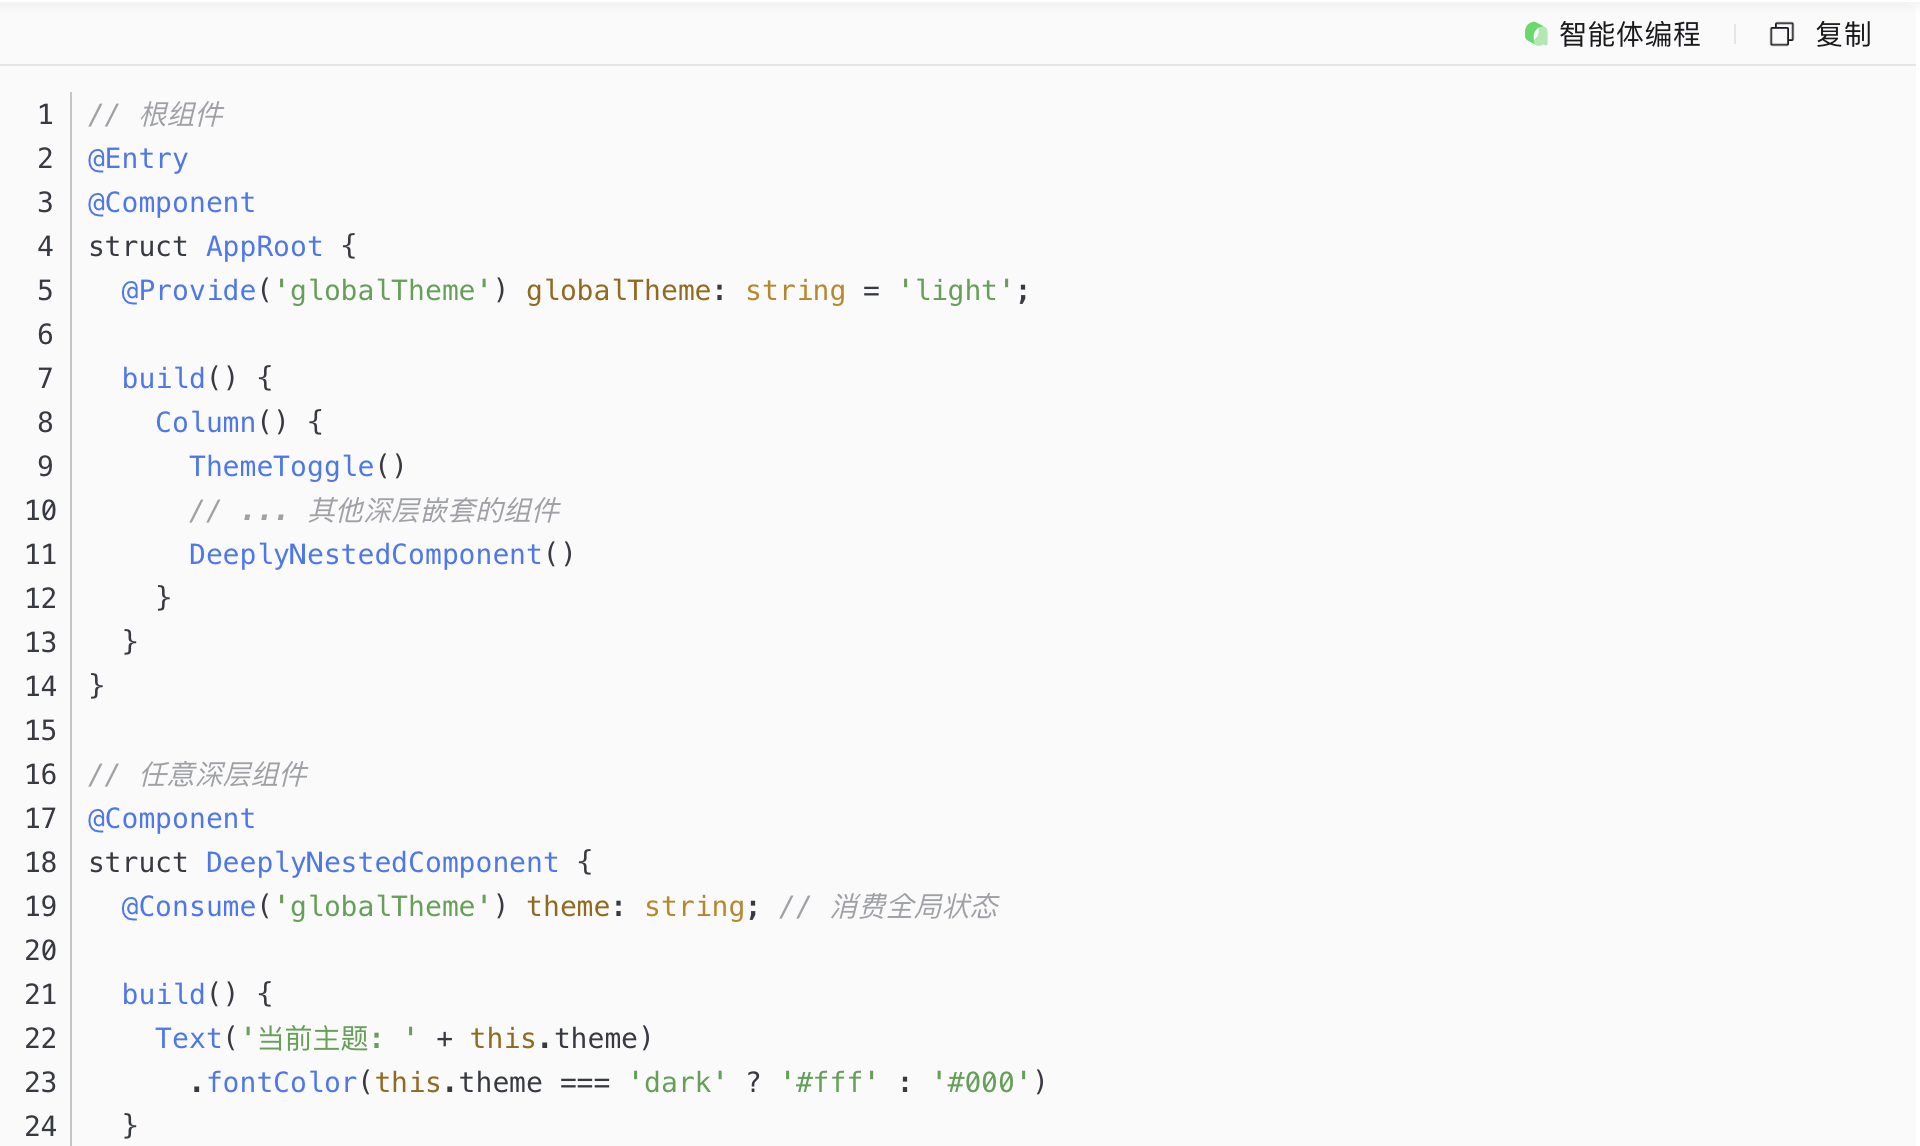
Task: Click AppRoot struct name
Action: pyautogui.click(x=264, y=247)
